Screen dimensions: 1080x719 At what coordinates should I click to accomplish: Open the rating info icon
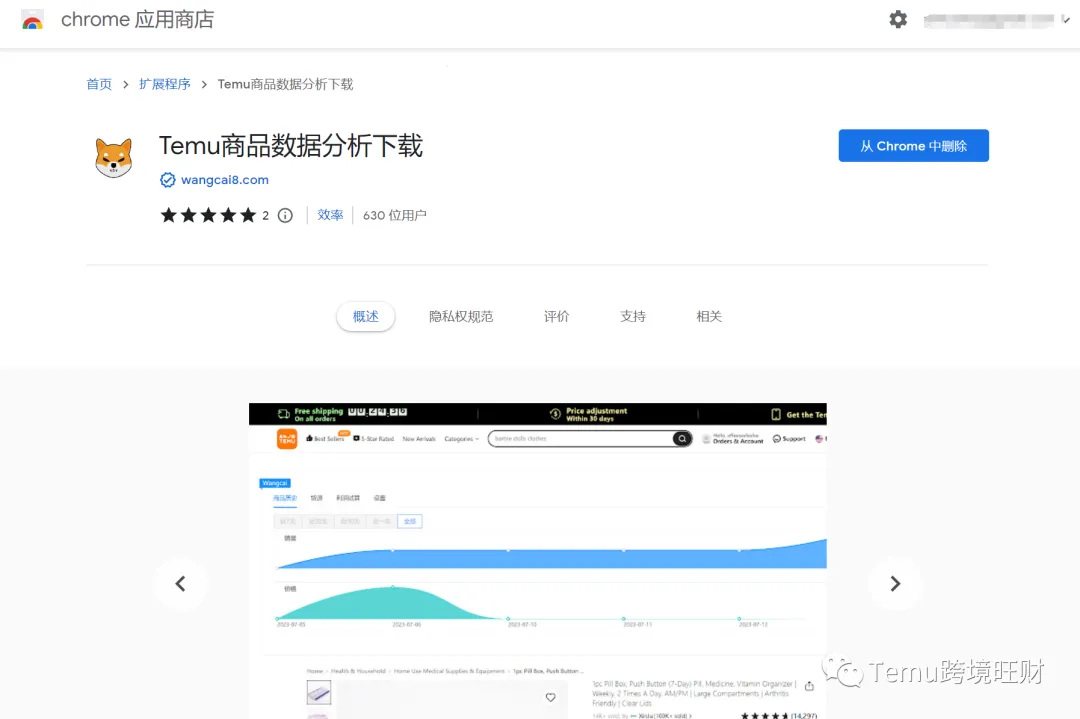pyautogui.click(x=285, y=216)
